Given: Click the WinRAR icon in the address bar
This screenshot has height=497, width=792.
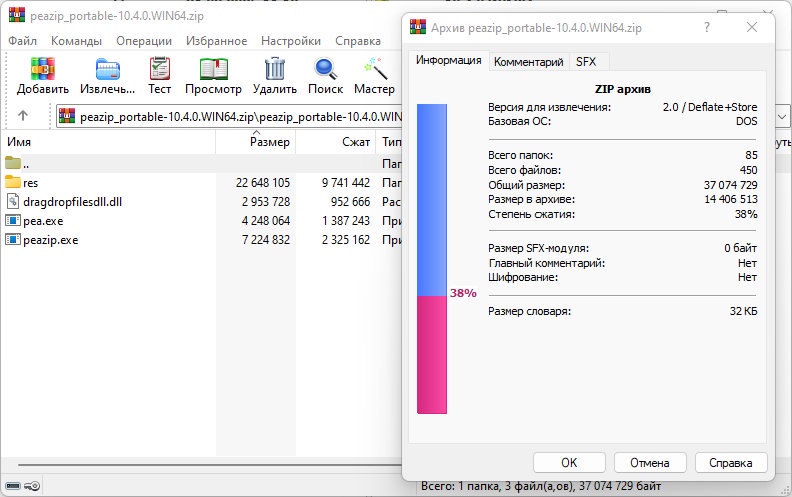Looking at the screenshot, I should coord(67,116).
